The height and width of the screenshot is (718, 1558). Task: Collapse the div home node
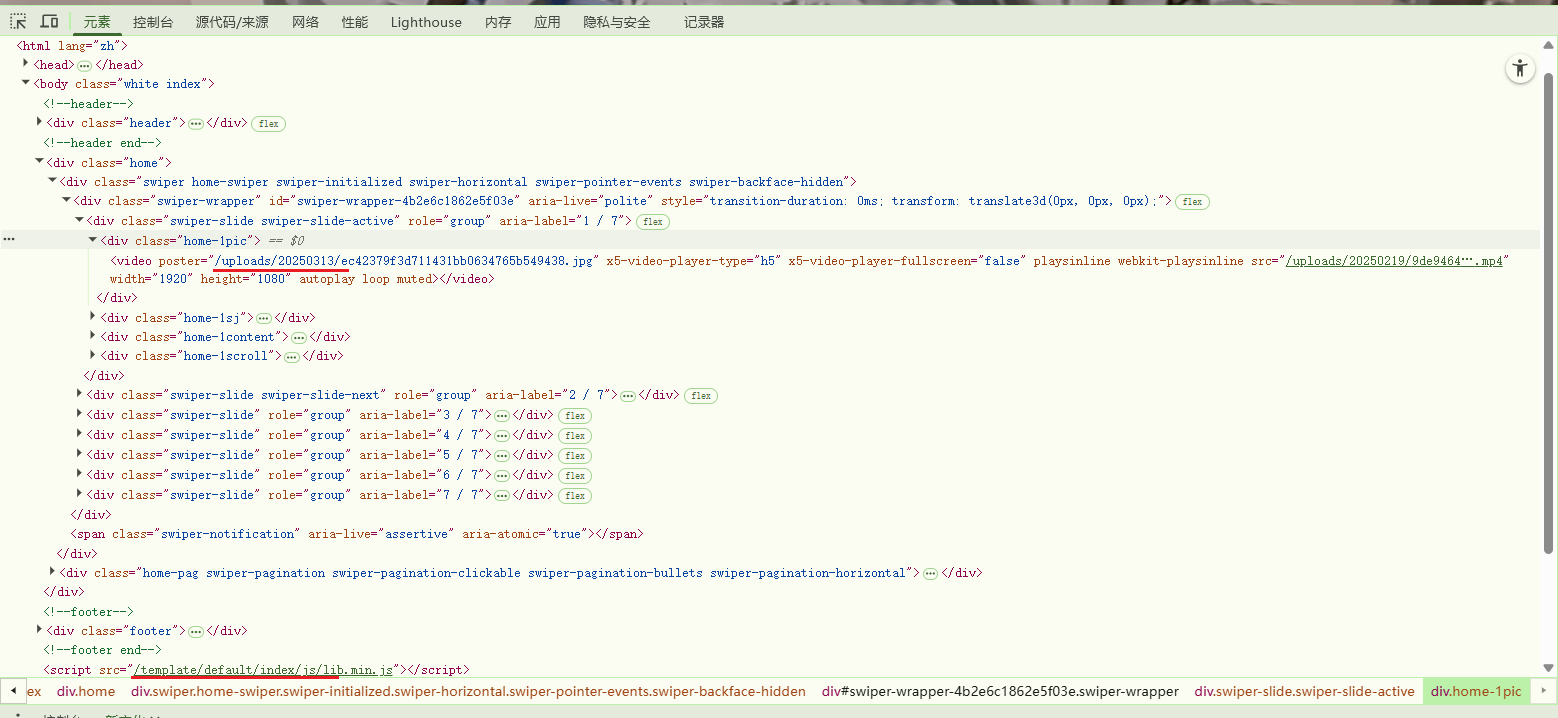[x=39, y=161]
